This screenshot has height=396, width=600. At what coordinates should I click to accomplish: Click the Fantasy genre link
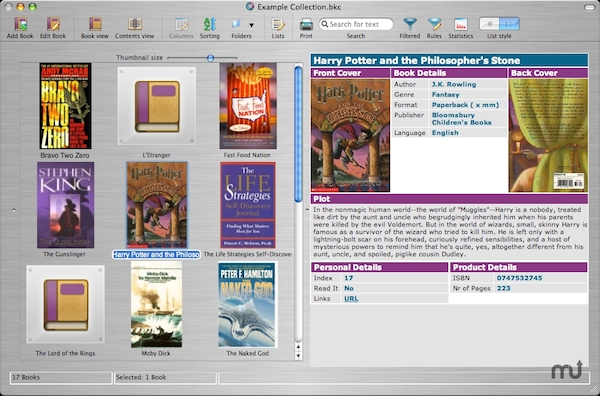(x=445, y=95)
